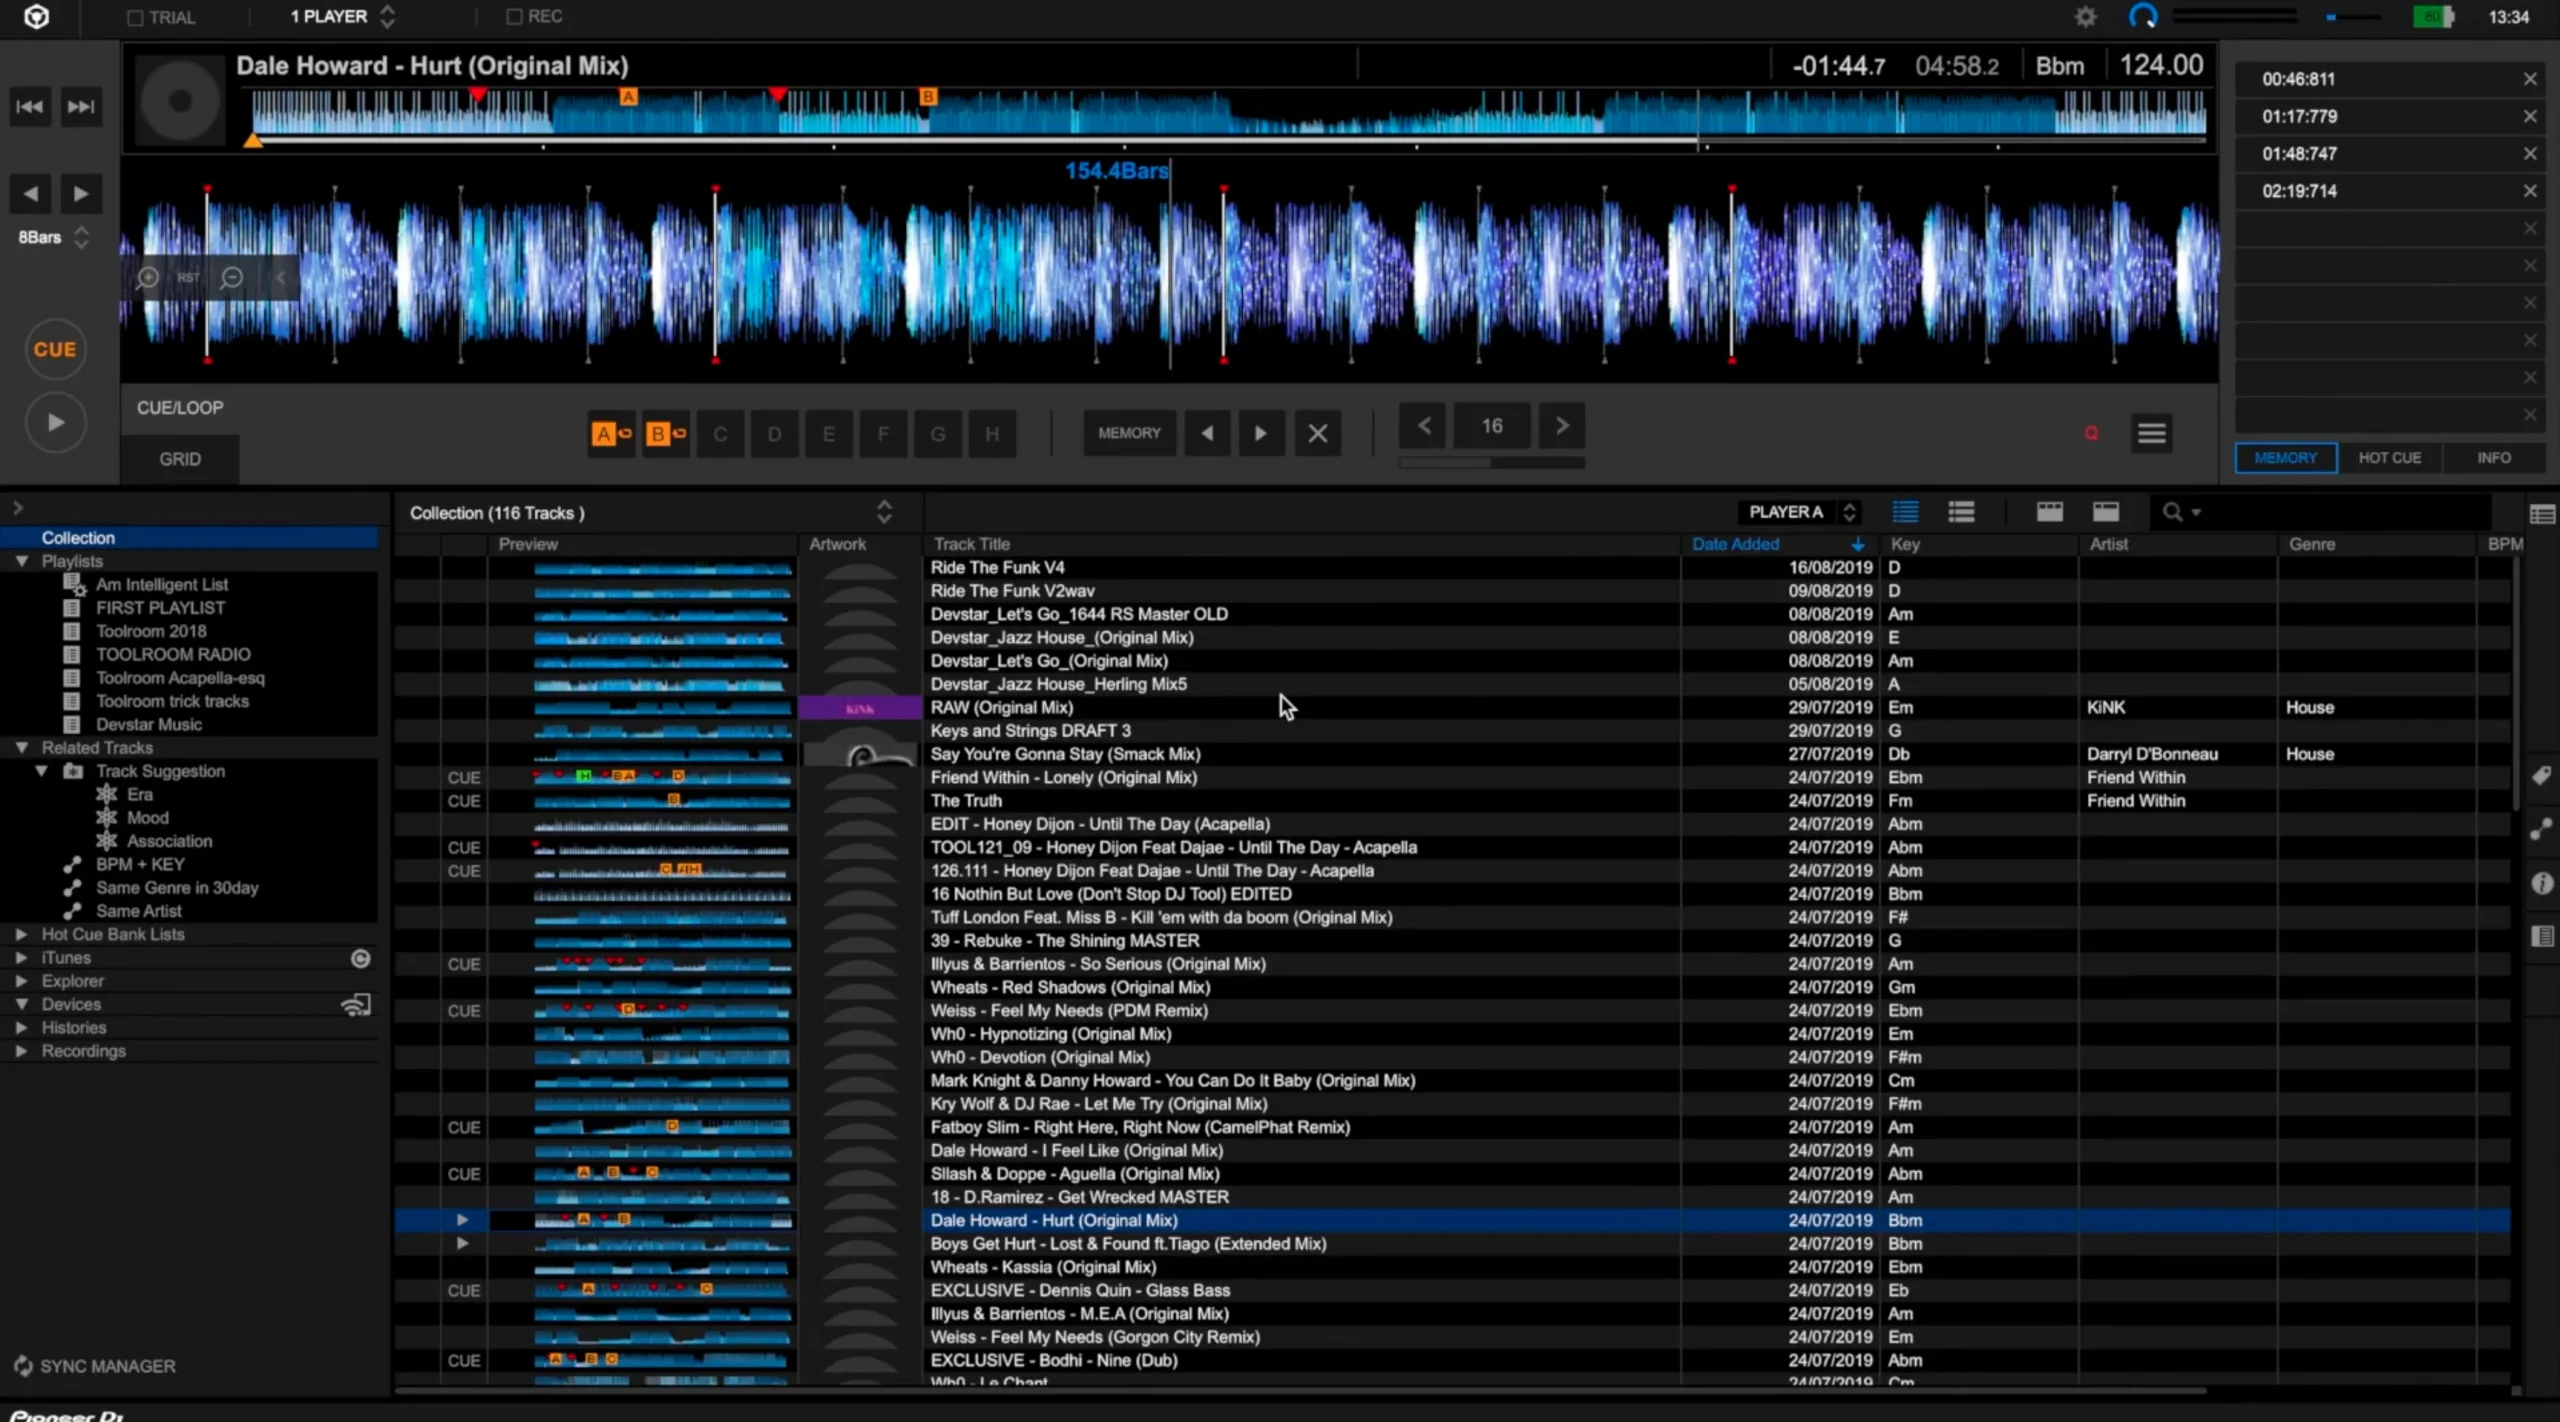This screenshot has height=1422, width=2560.
Task: Open related tracks icon on right sidebar
Action: pos(2541,829)
